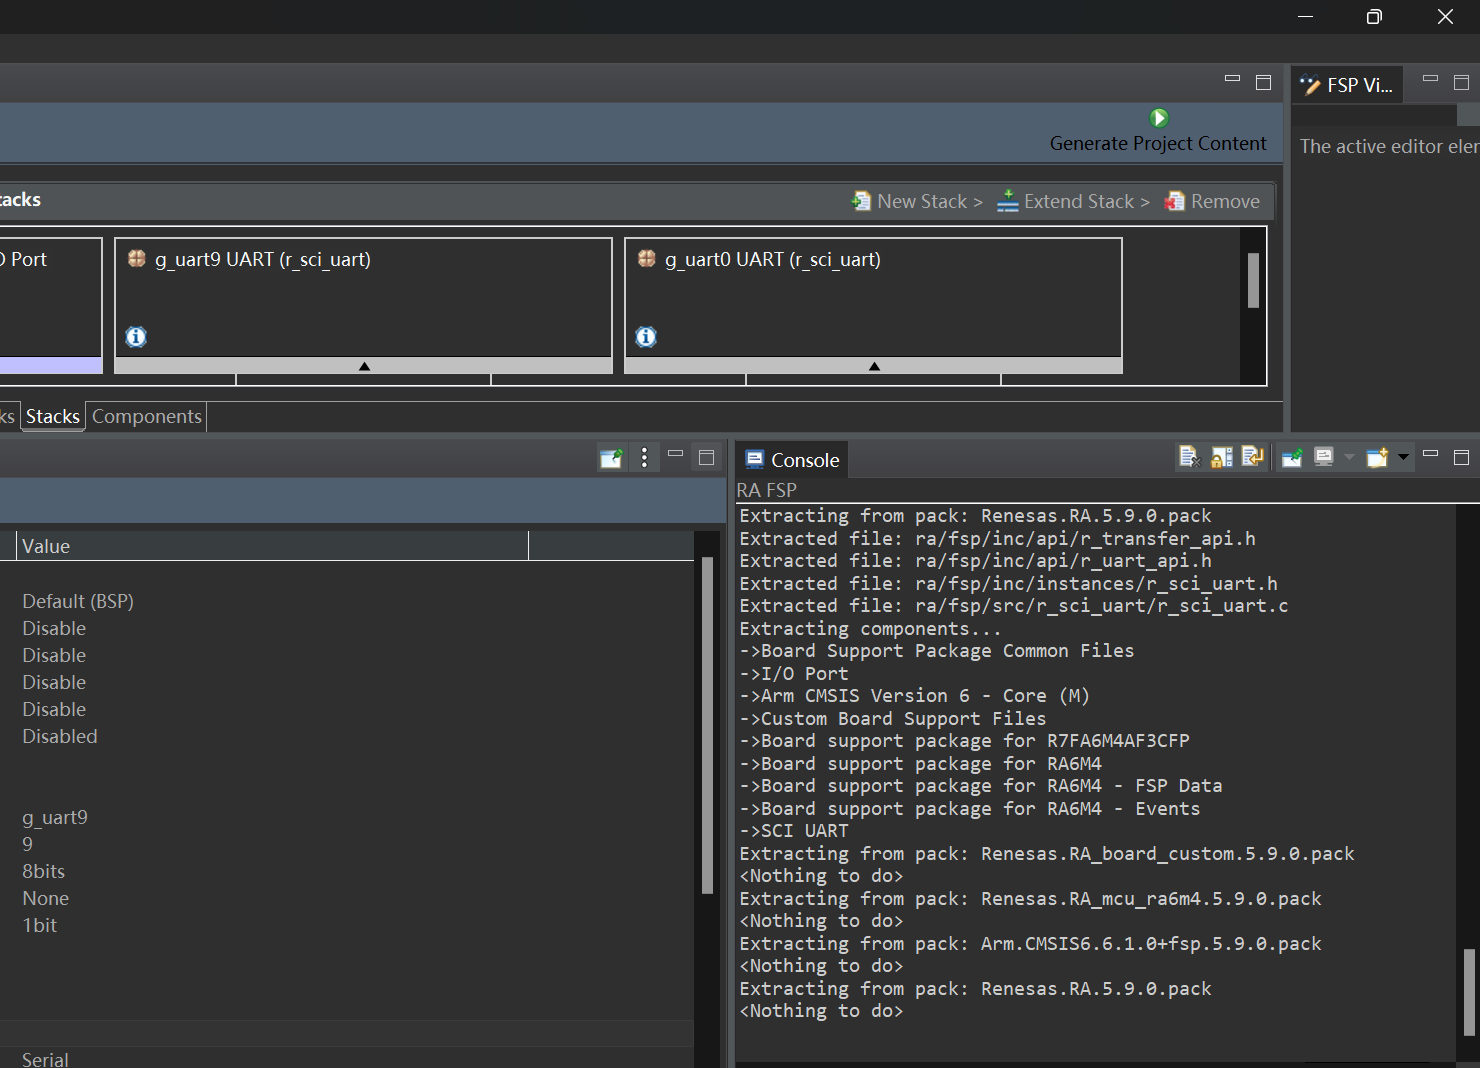Viewport: 1480px width, 1068px height.
Task: Maximize the Console panel
Action: point(1461,457)
